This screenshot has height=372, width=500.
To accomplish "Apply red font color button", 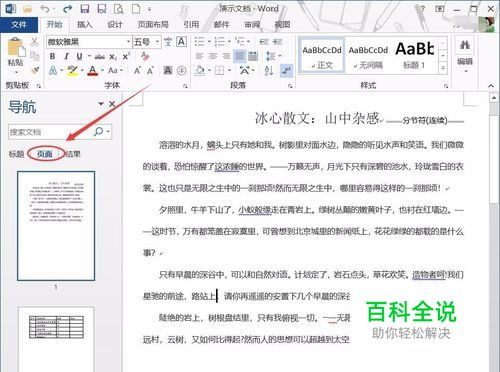I will [93, 71].
